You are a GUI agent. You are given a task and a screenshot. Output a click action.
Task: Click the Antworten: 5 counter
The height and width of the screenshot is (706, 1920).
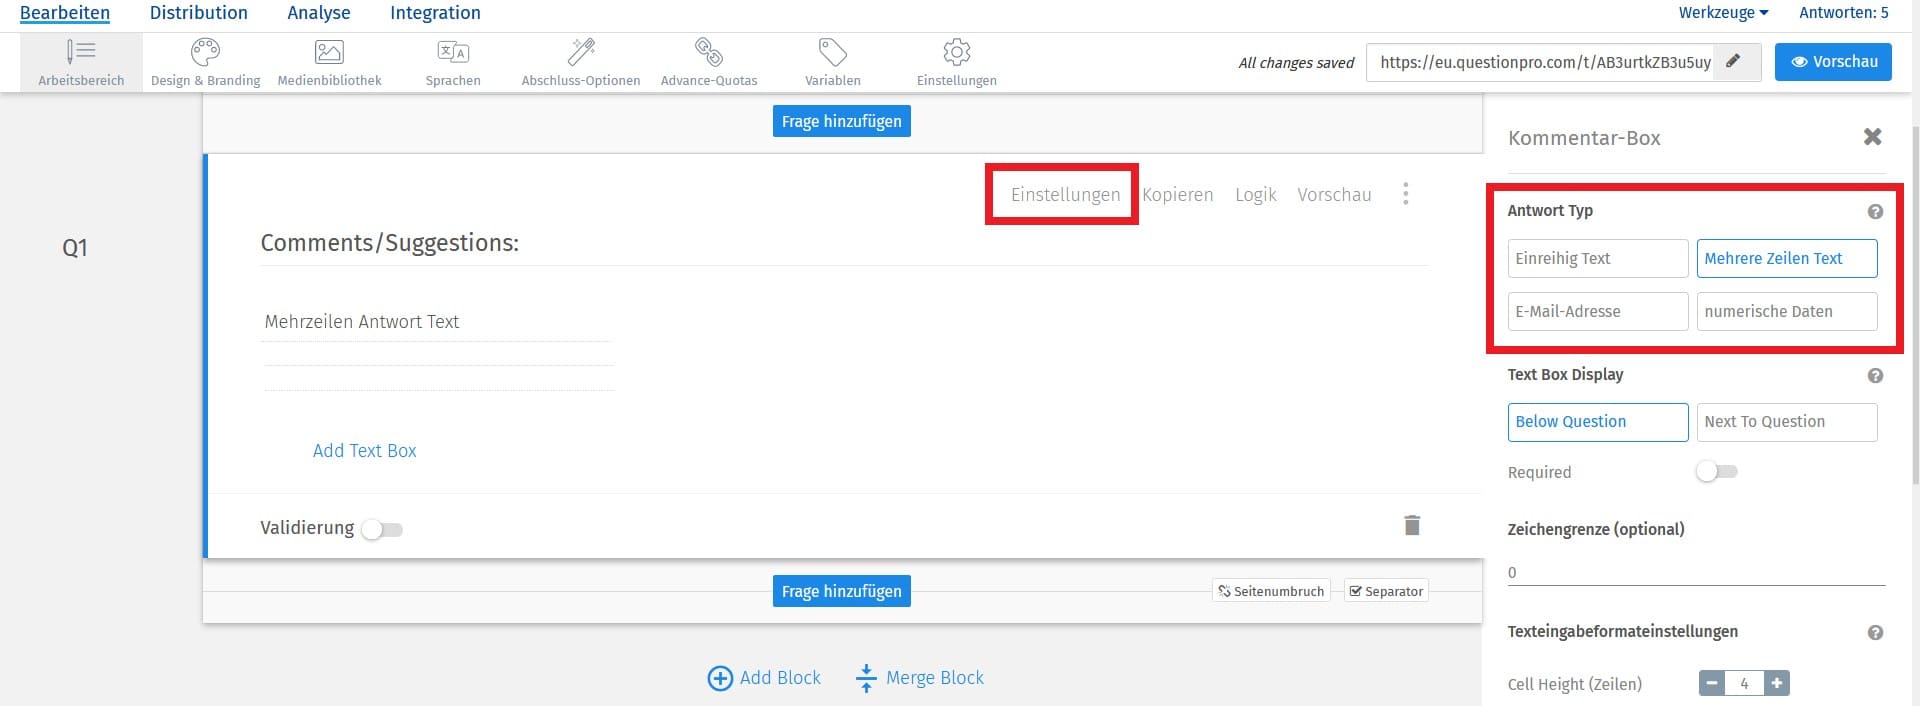(x=1844, y=13)
